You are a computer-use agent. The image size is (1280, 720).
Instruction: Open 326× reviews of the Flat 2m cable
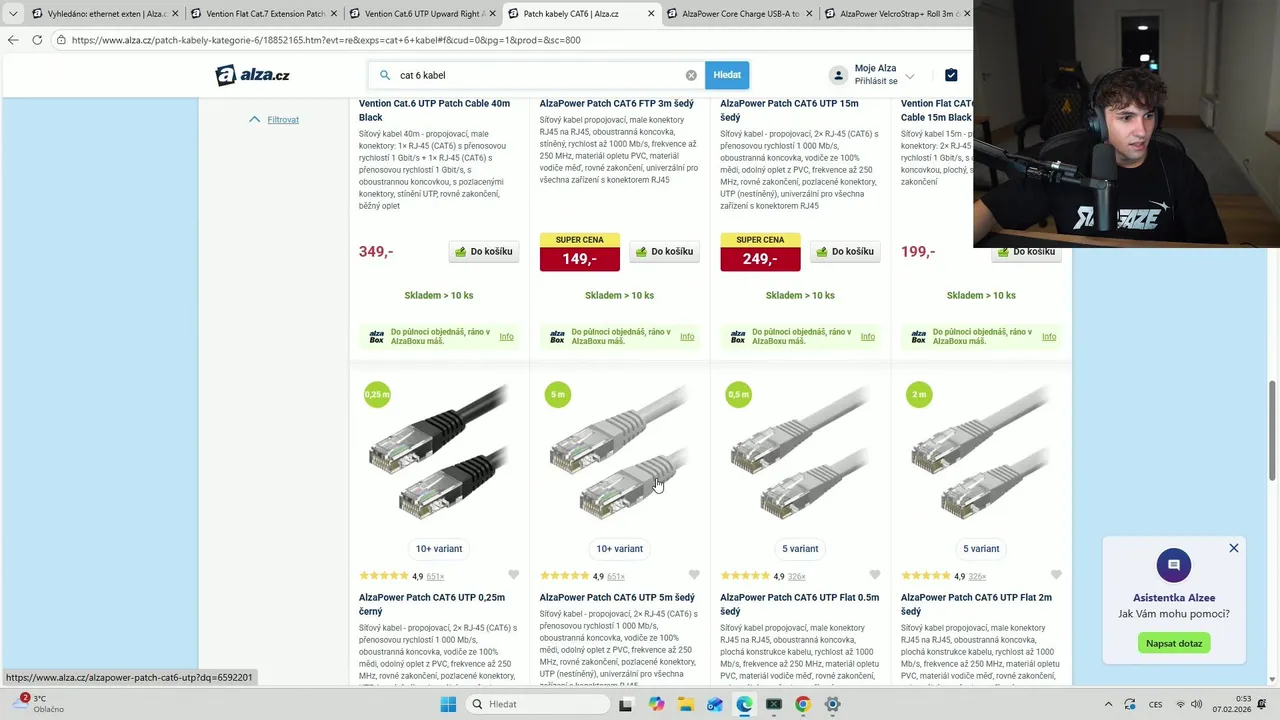click(977, 577)
